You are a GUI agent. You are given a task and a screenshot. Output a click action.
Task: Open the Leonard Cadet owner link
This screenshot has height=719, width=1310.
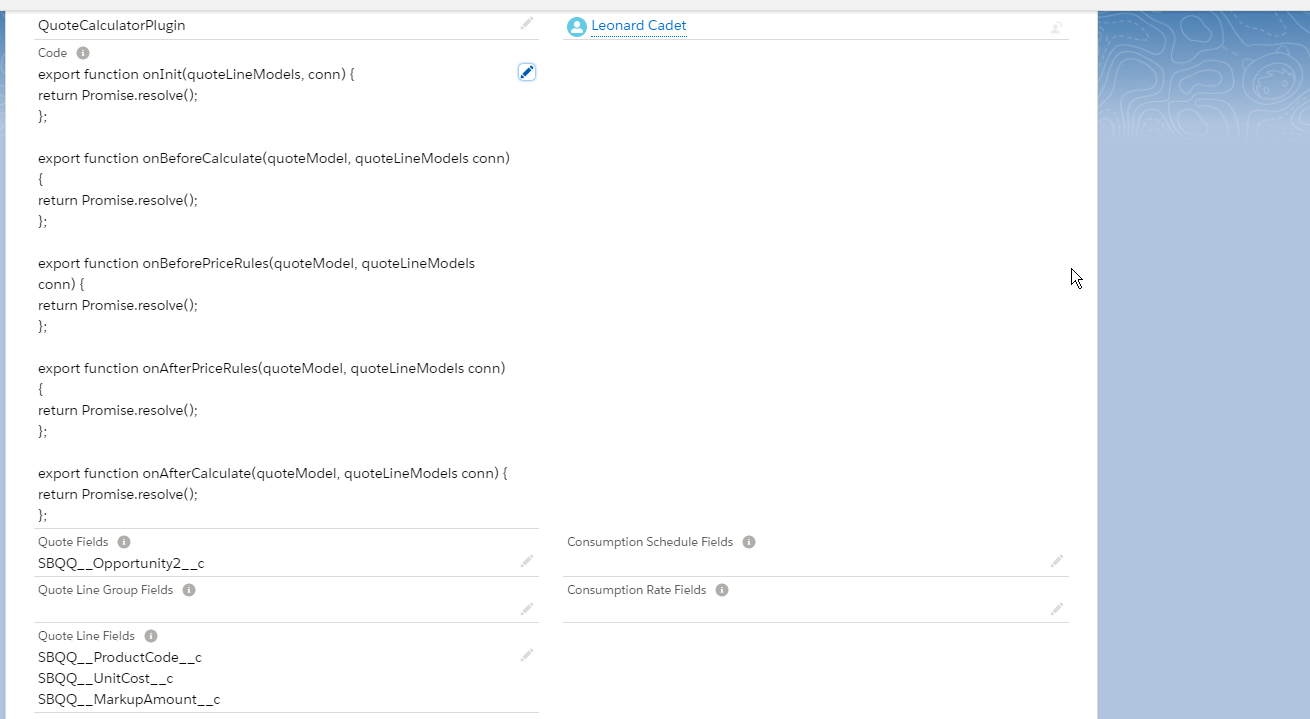(638, 26)
